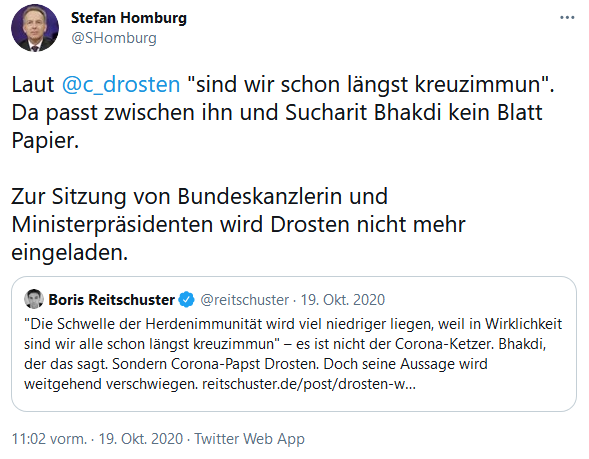Open the three-dot more options menu
Viewport: 589px width, 459px height.
[567, 18]
